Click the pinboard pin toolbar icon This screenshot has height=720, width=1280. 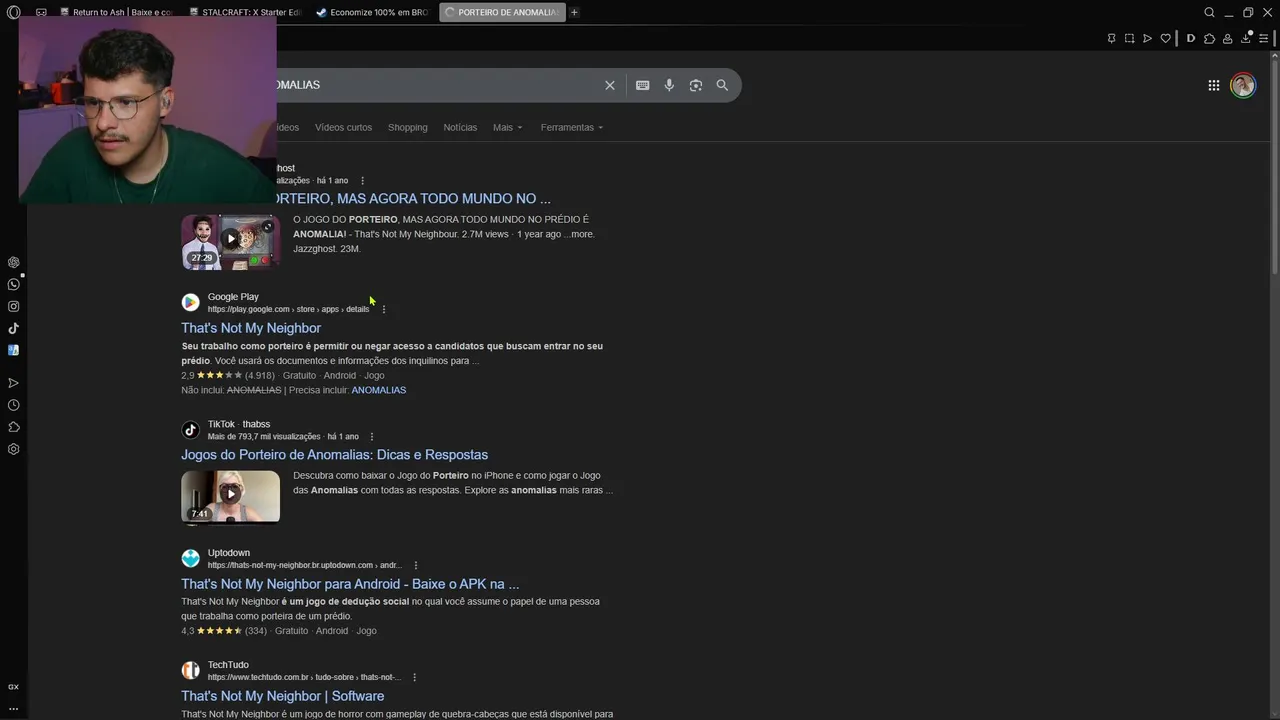pos(1111,38)
